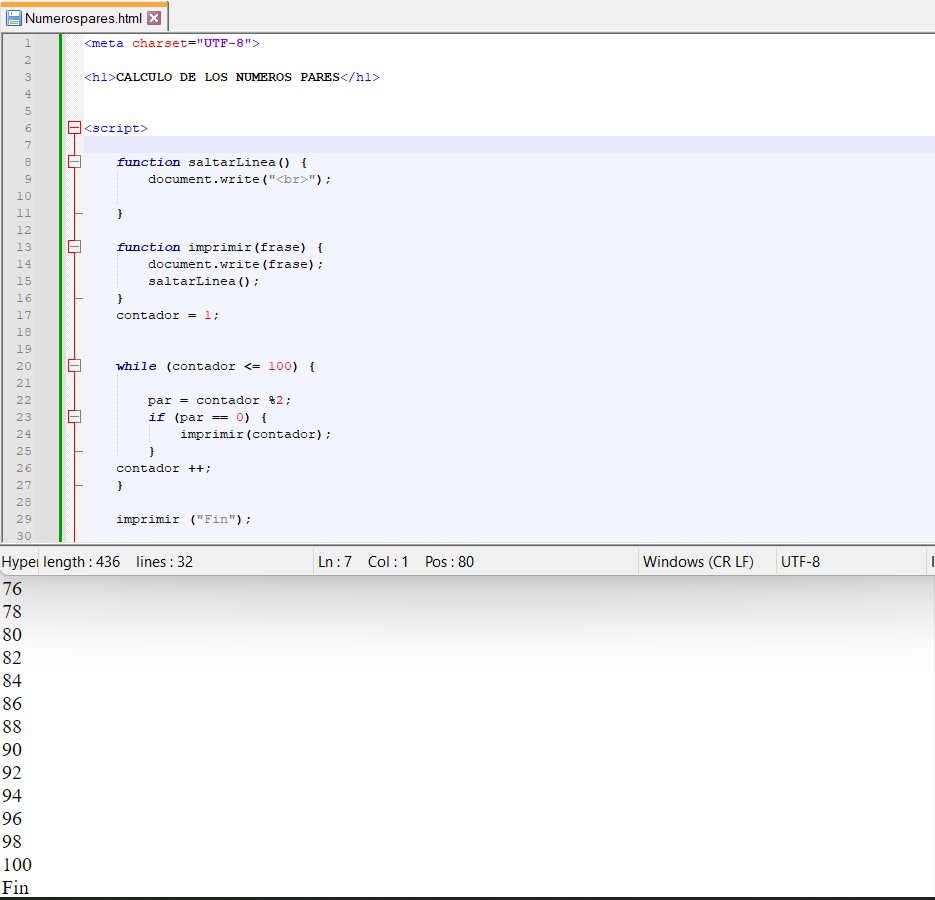Collapse the while loop fold marker
935x900 pixels.
point(74,366)
